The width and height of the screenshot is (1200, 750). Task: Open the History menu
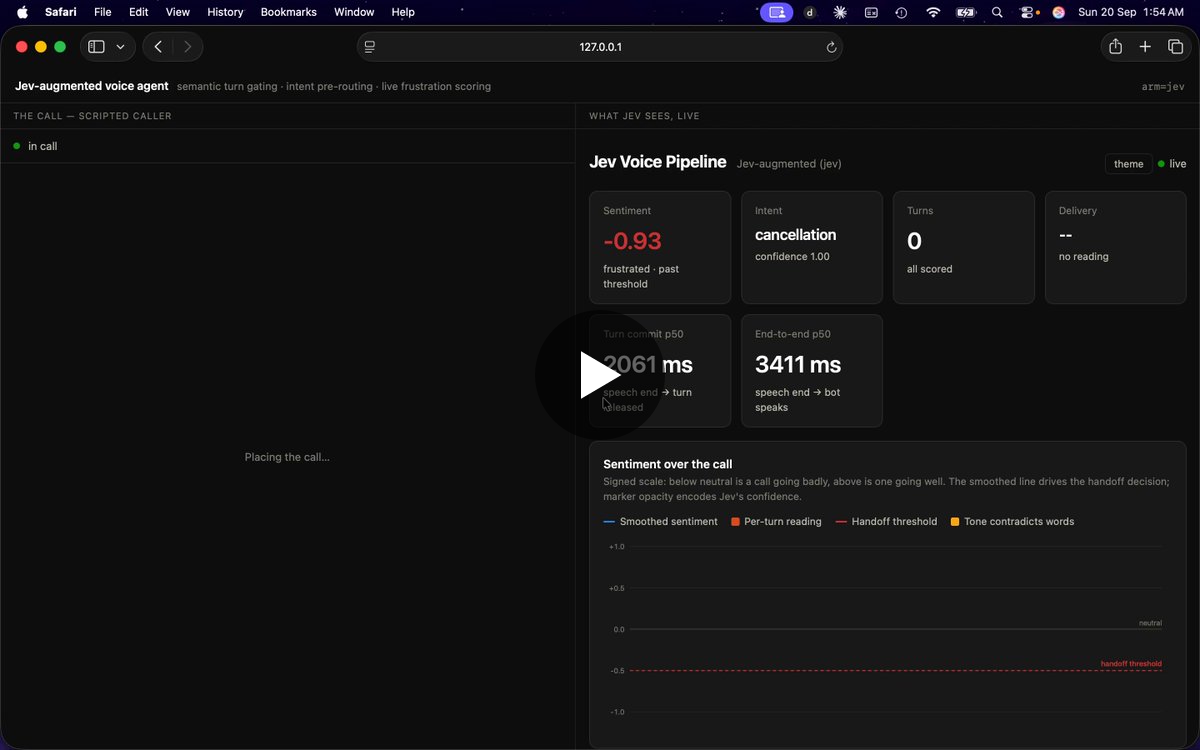click(x=225, y=12)
